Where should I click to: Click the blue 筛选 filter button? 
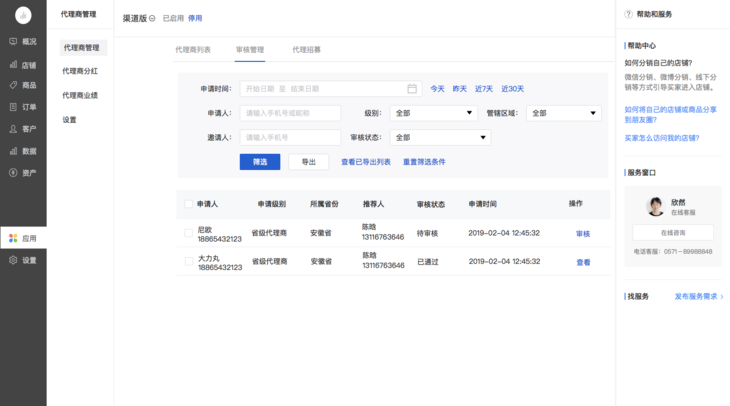click(259, 162)
